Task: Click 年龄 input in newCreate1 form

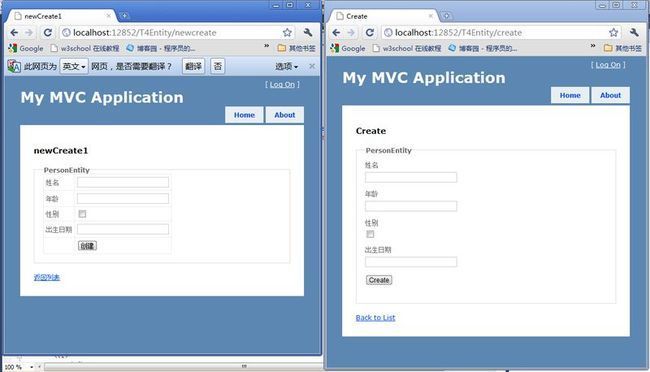Action: 123,199
